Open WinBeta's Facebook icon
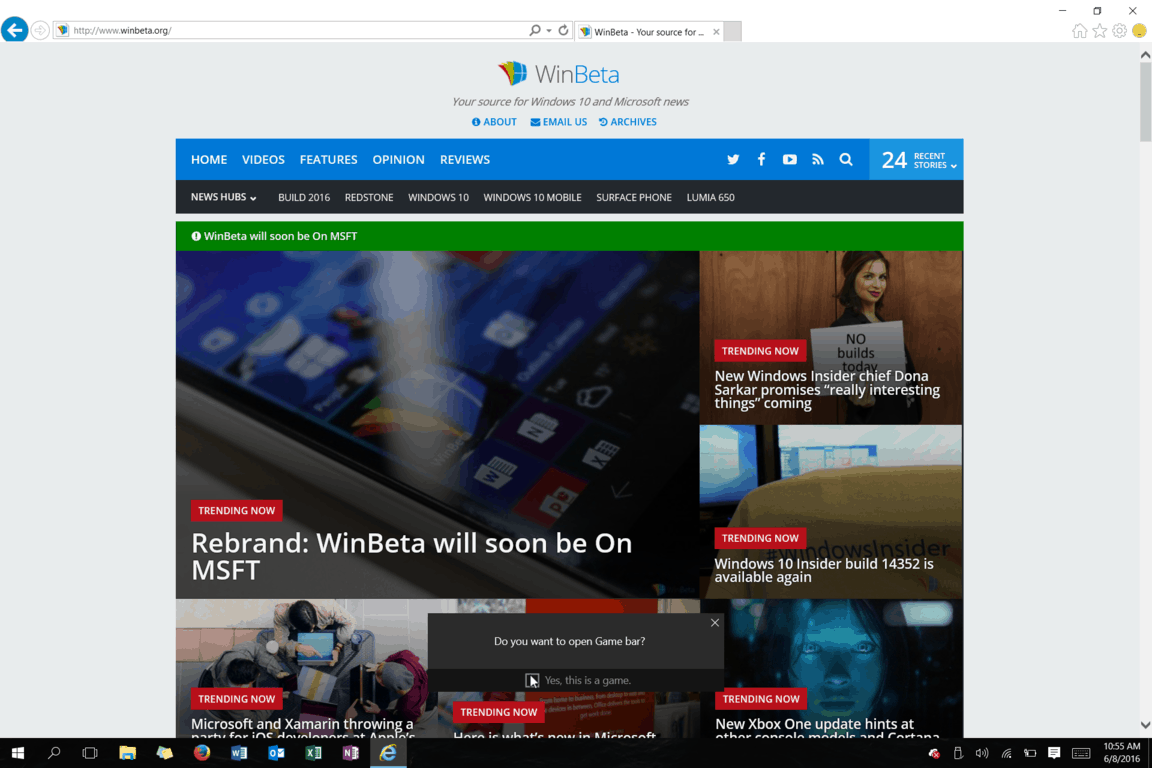Image resolution: width=1152 pixels, height=768 pixels. [x=761, y=159]
